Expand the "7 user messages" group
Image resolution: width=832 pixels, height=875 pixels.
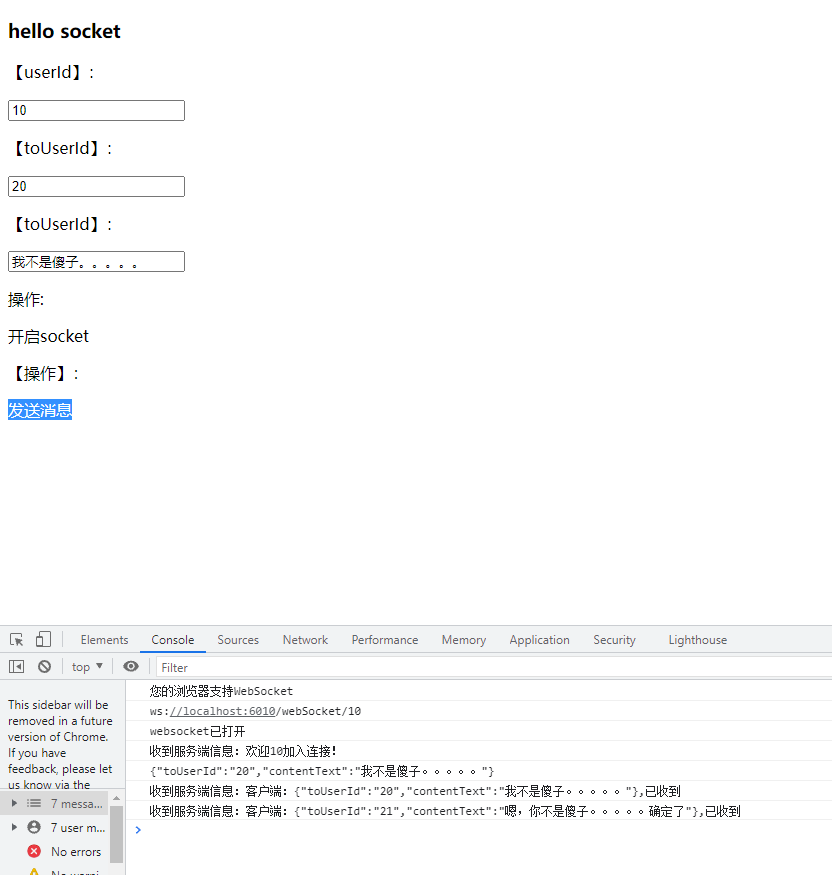click(x=12, y=827)
